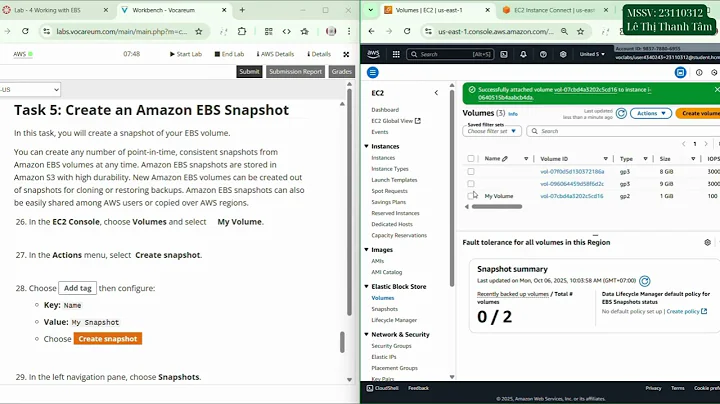Switch to Volumes | EC2 browser tab
The height and width of the screenshot is (404, 720).
pos(437,10)
